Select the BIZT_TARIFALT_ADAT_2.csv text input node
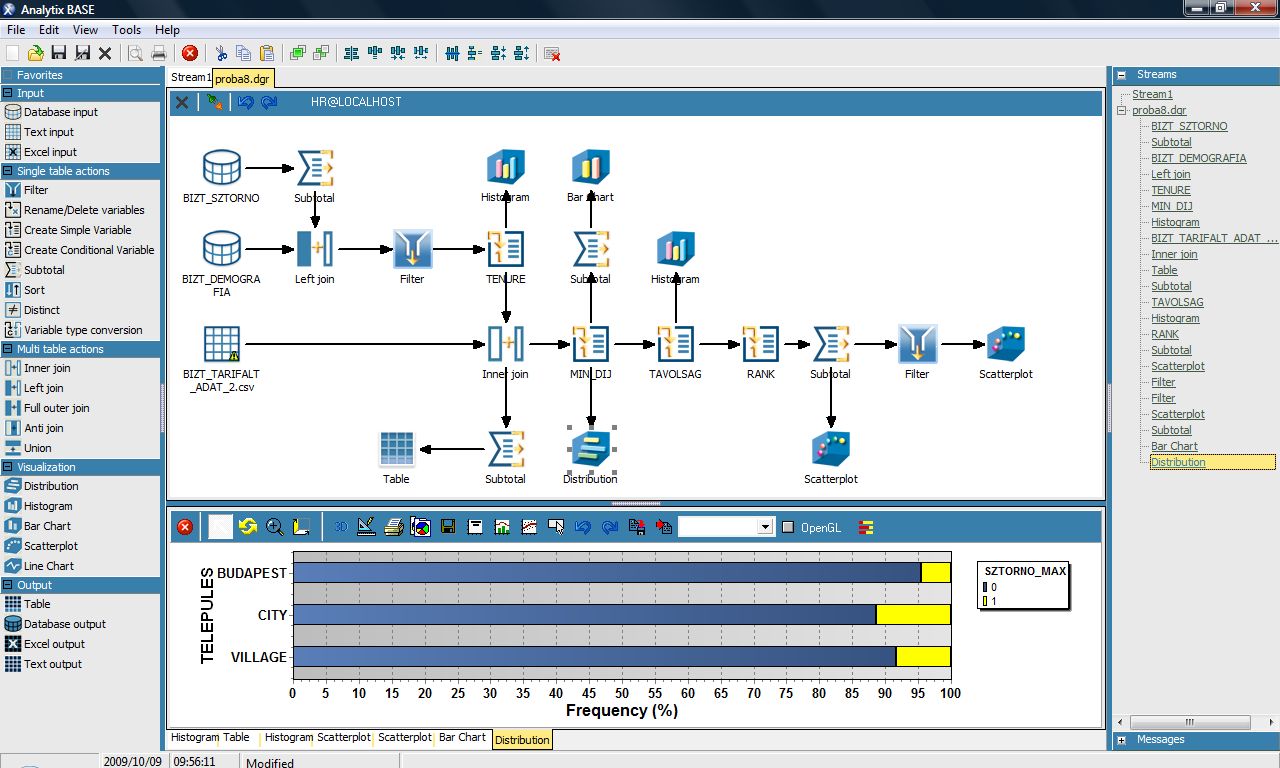Image resolution: width=1280 pixels, height=768 pixels. pyautogui.click(x=221, y=344)
